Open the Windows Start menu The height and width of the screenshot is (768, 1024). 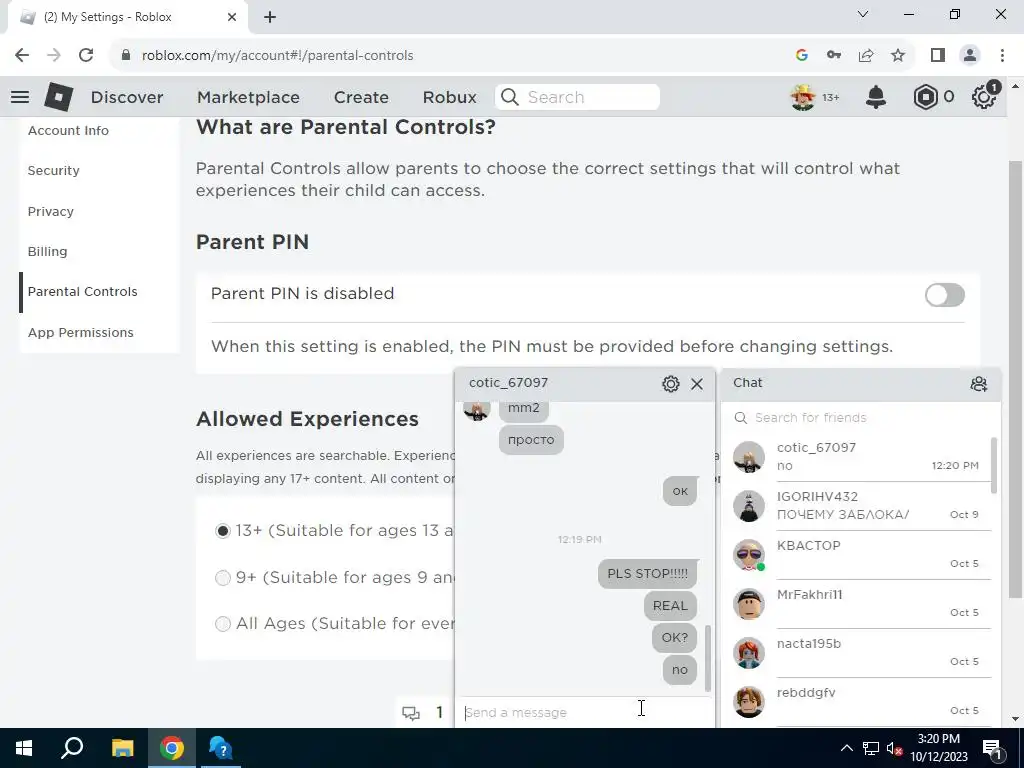coord(24,748)
